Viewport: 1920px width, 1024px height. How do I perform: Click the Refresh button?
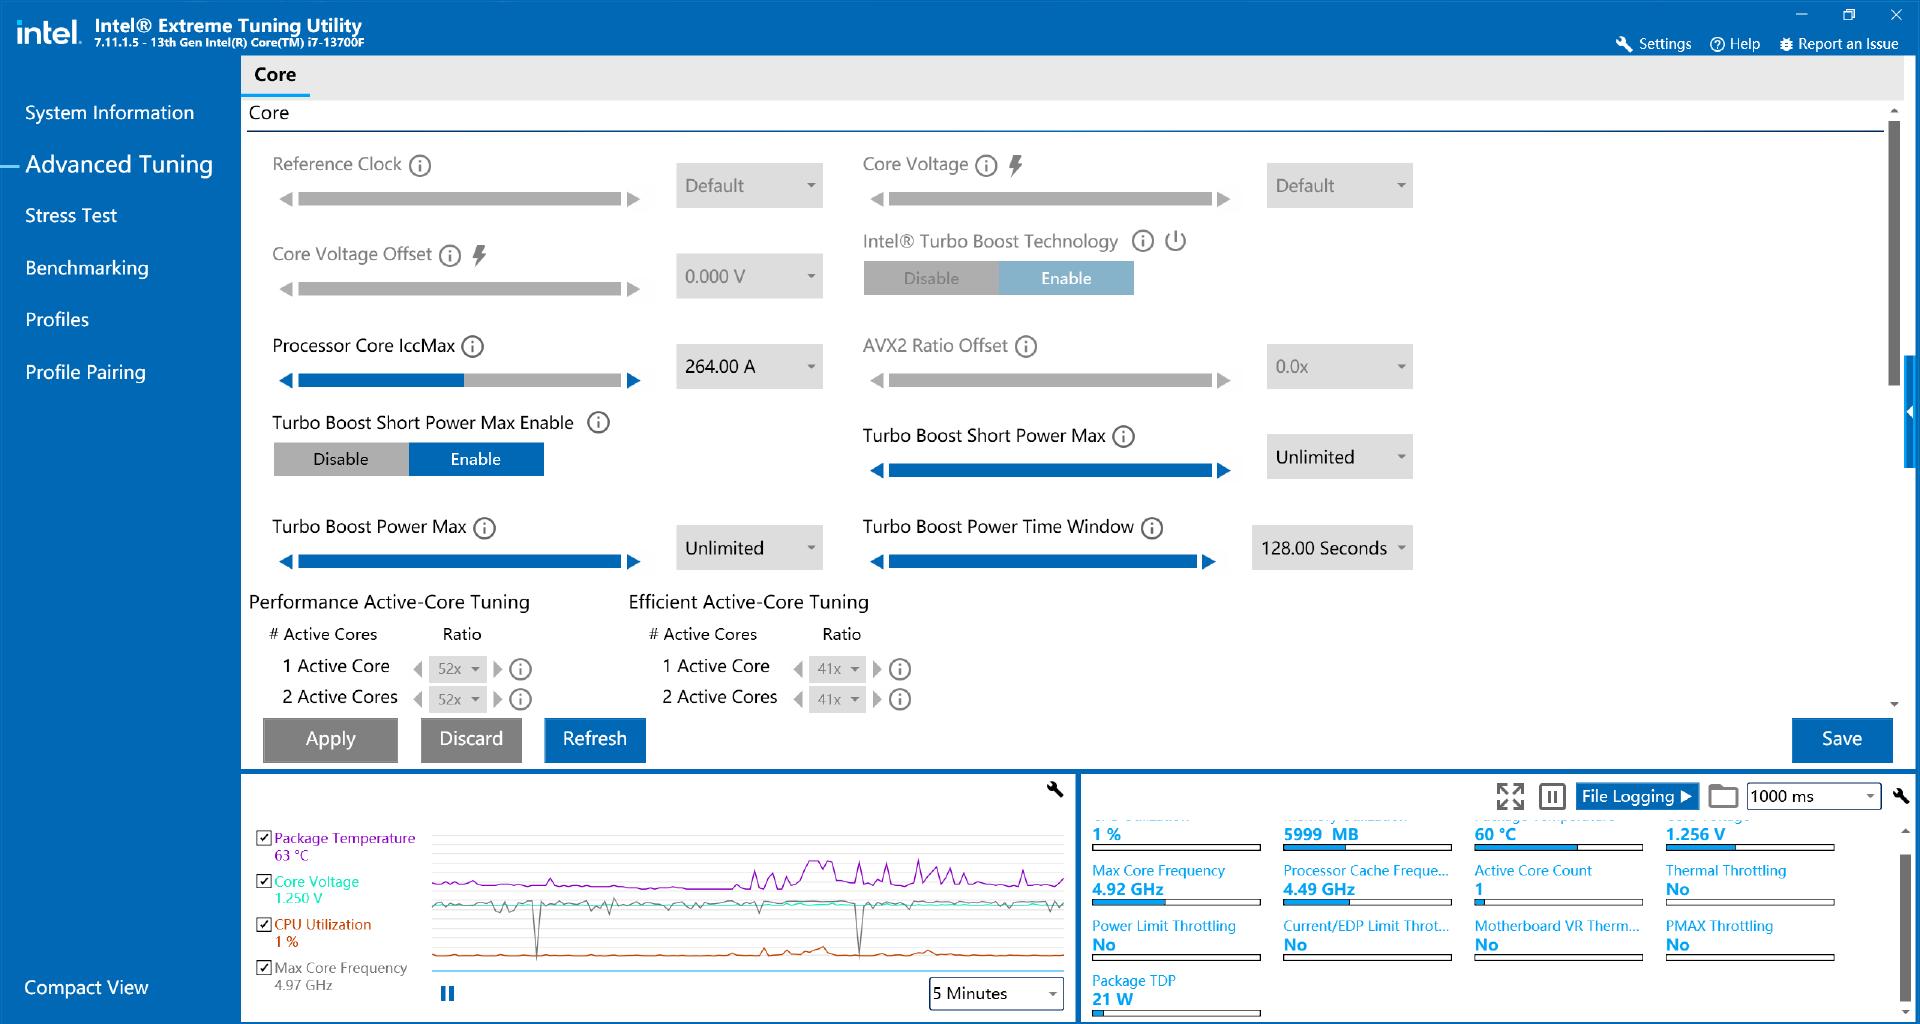(x=594, y=739)
